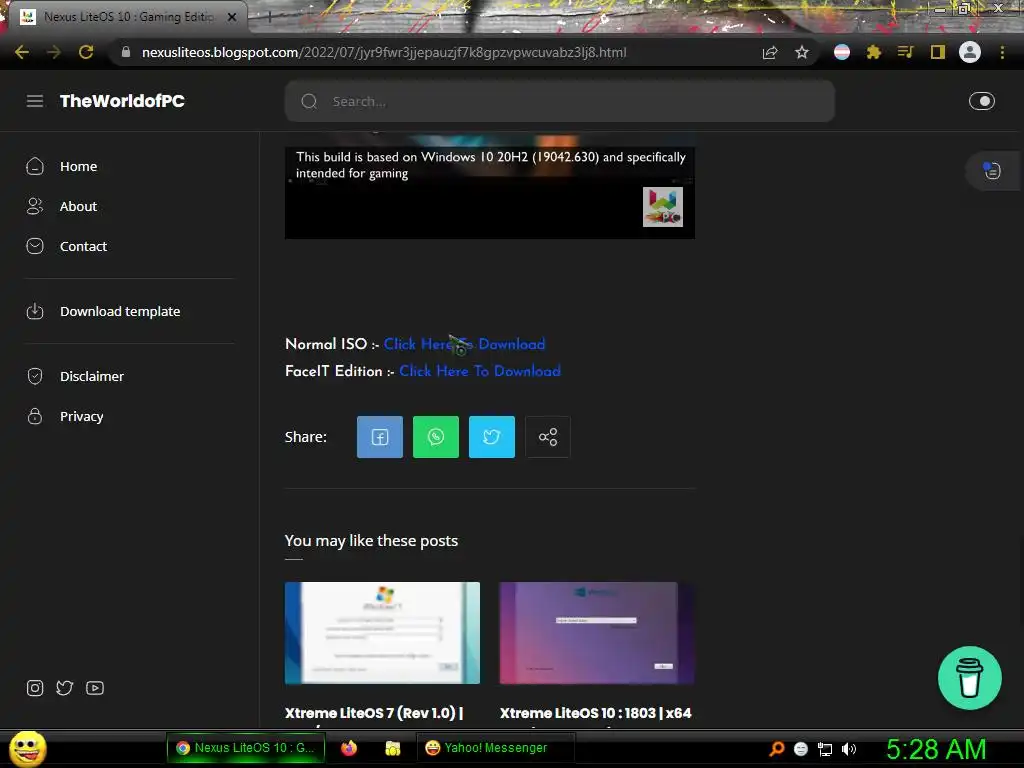
Task: Select Download template in the sidebar
Action: click(120, 312)
